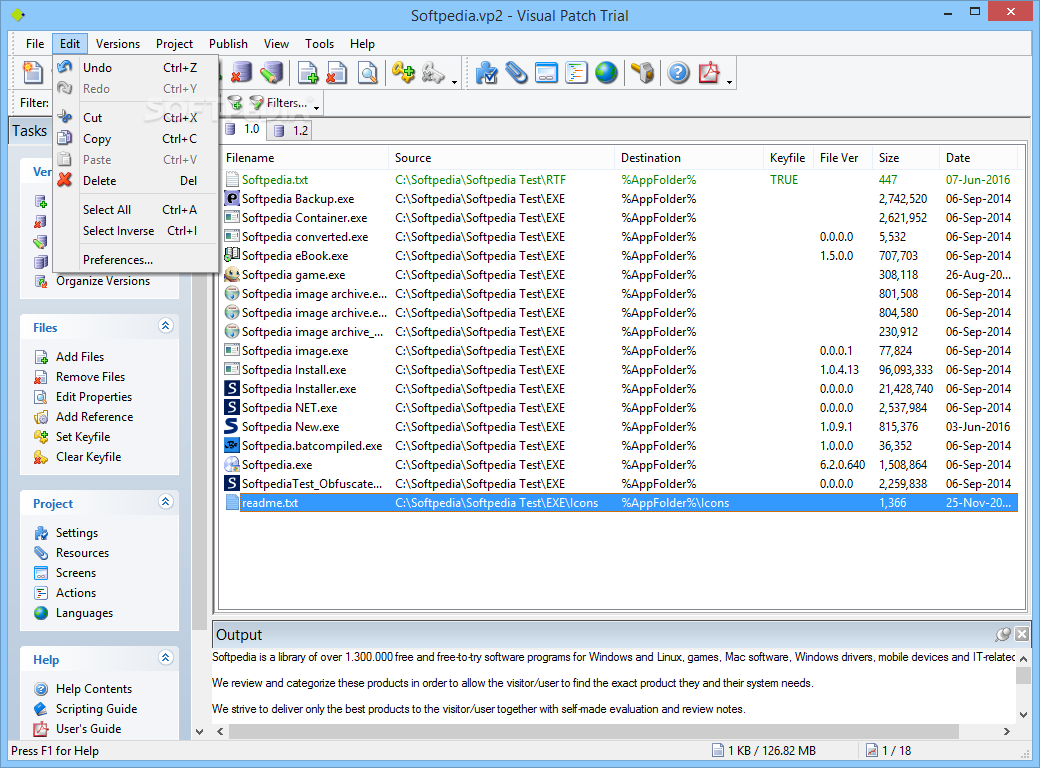Collapse the Help task section

[x=166, y=657]
